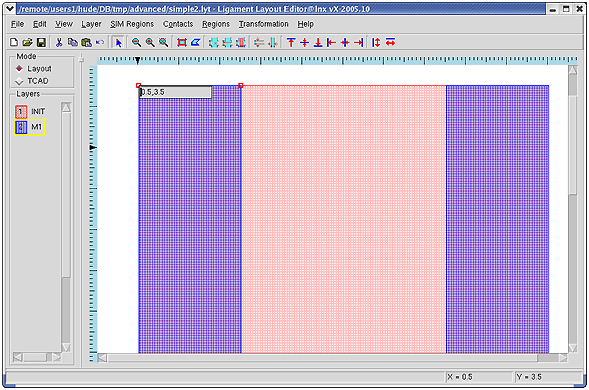589x390 pixels.
Task: Click the third blue-red vertical stretch icon
Action: (241, 42)
